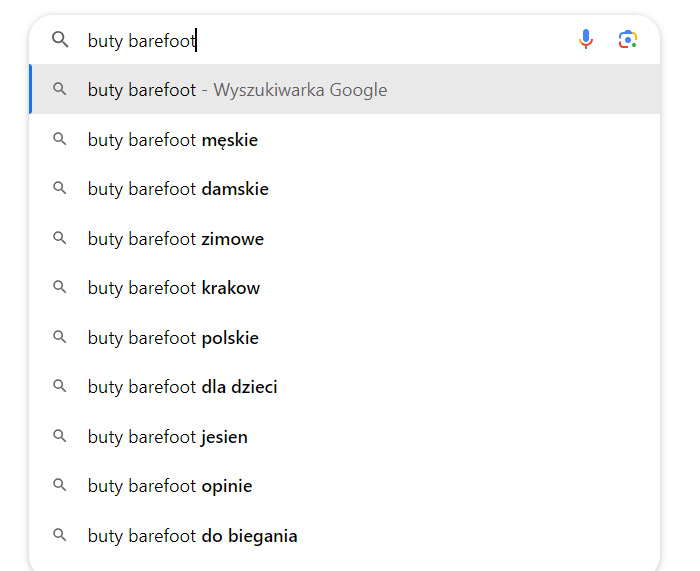
Task: Click the magnifier icon in search box
Action: (x=60, y=40)
